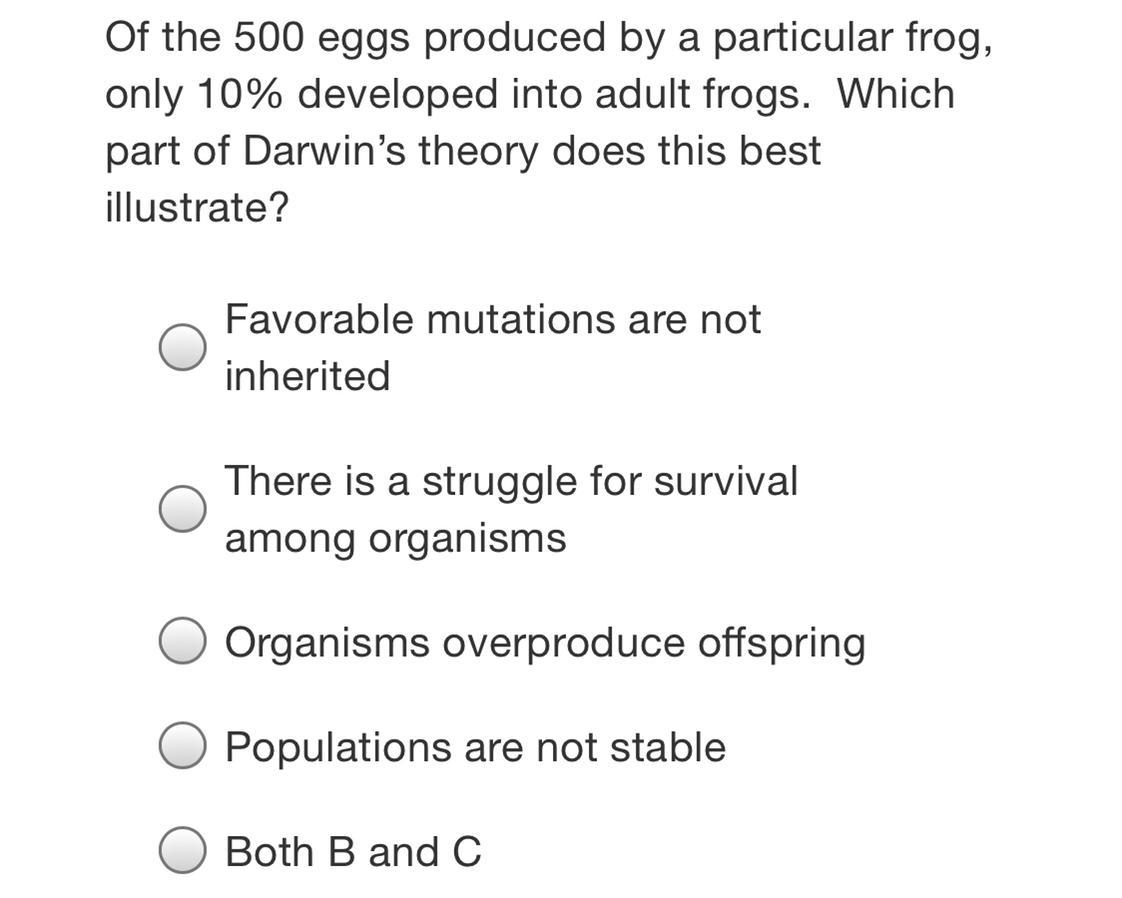The width and height of the screenshot is (1122, 898).
Task: Click the word 'illustrate?' in the question
Action: [197, 208]
